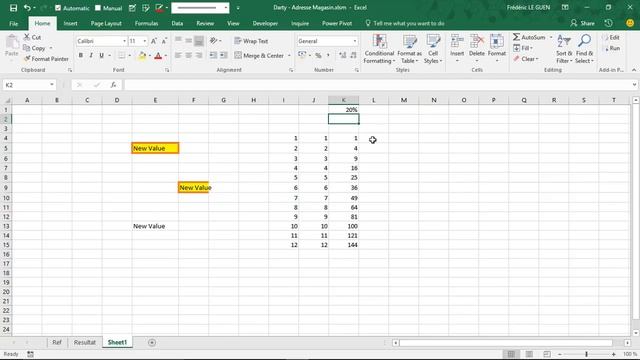Click the yellow New Value cell in E5
Image resolution: width=640 pixels, height=360 pixels.
pos(155,148)
